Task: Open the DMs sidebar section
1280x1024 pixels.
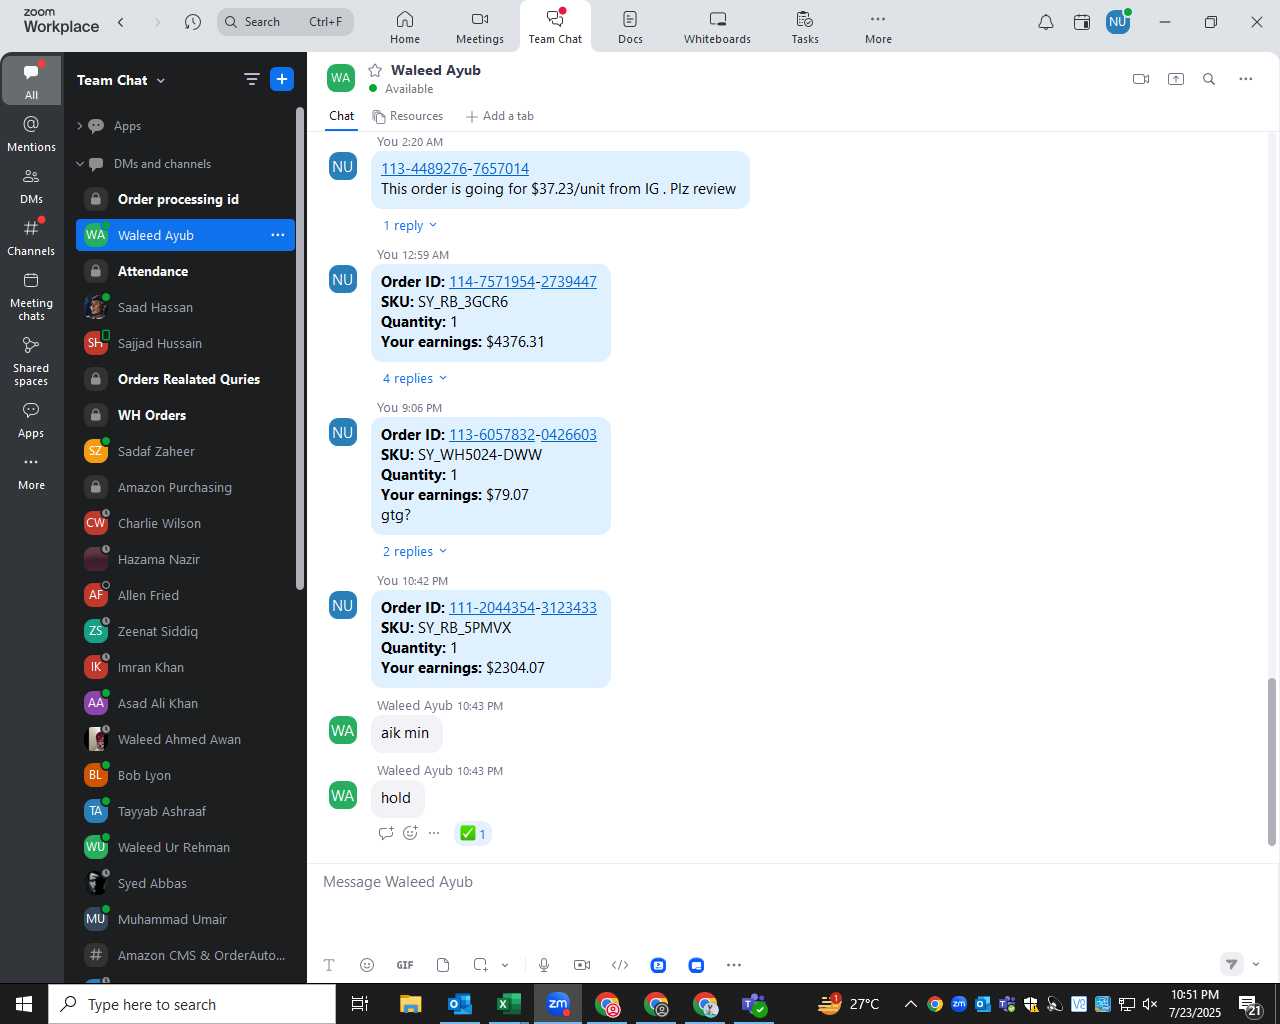Action: [31, 185]
